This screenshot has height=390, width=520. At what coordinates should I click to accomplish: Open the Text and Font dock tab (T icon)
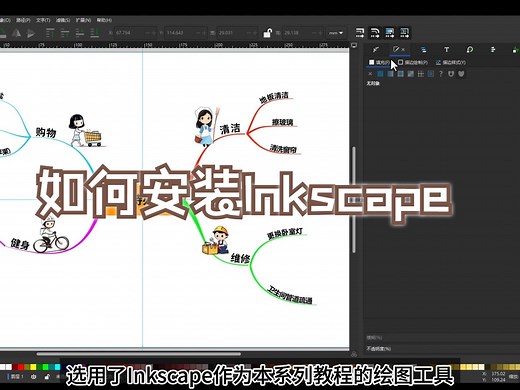pyautogui.click(x=446, y=50)
